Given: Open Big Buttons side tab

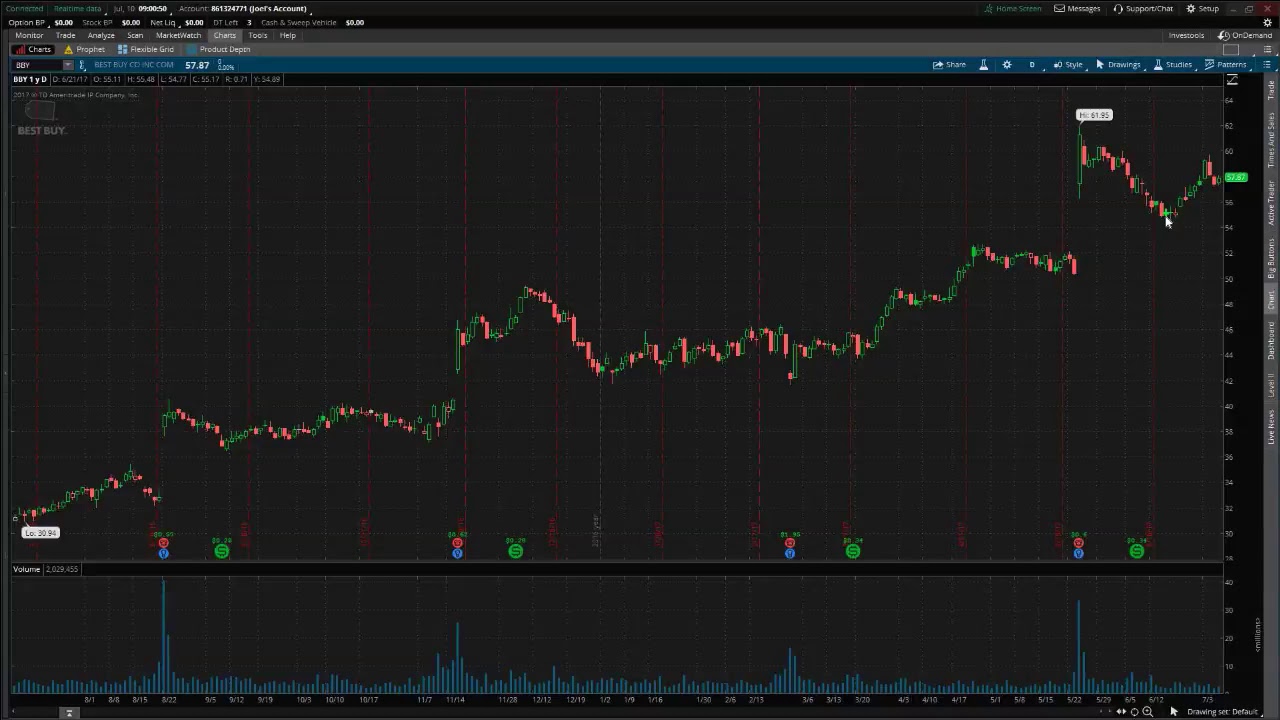Looking at the screenshot, I should tap(1271, 258).
